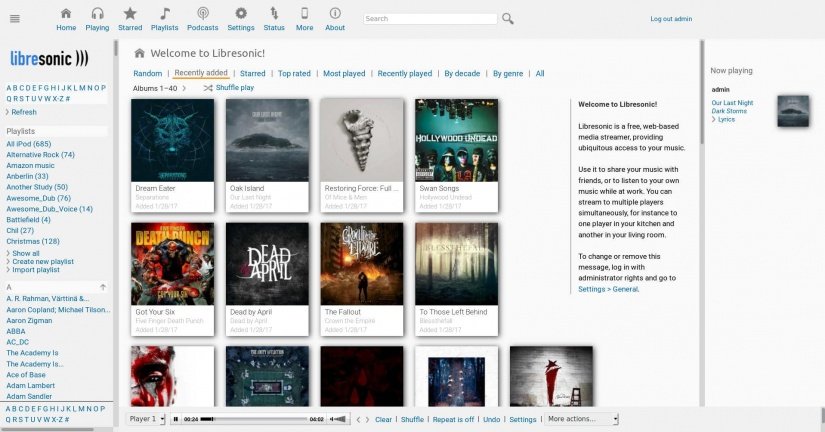Click the home icon beside Welcome heading
This screenshot has height=432, width=825.
tap(139, 53)
